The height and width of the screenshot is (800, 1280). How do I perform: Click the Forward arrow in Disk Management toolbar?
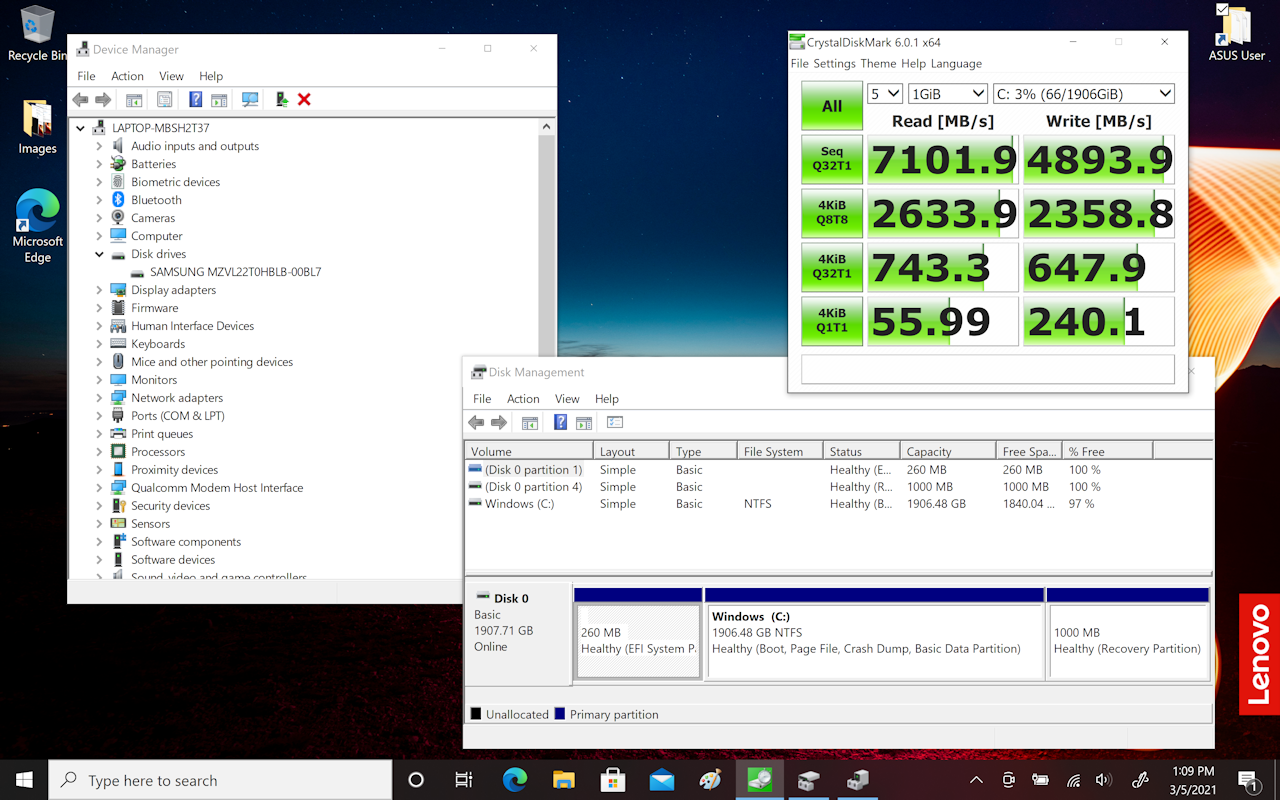499,423
